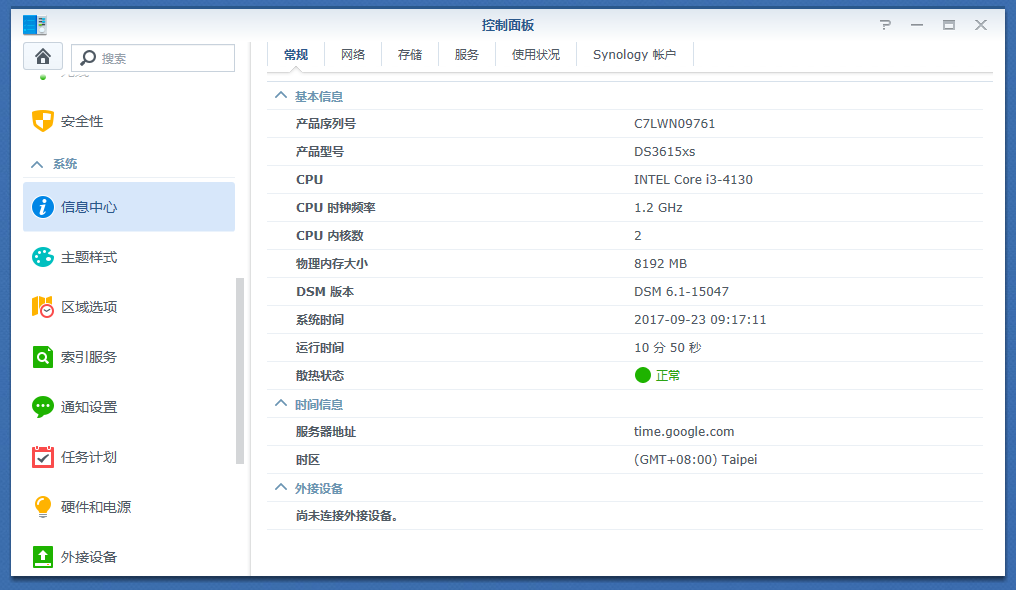1016x590 pixels.
Task: Collapse the 时间信息 section
Action: (x=279, y=404)
